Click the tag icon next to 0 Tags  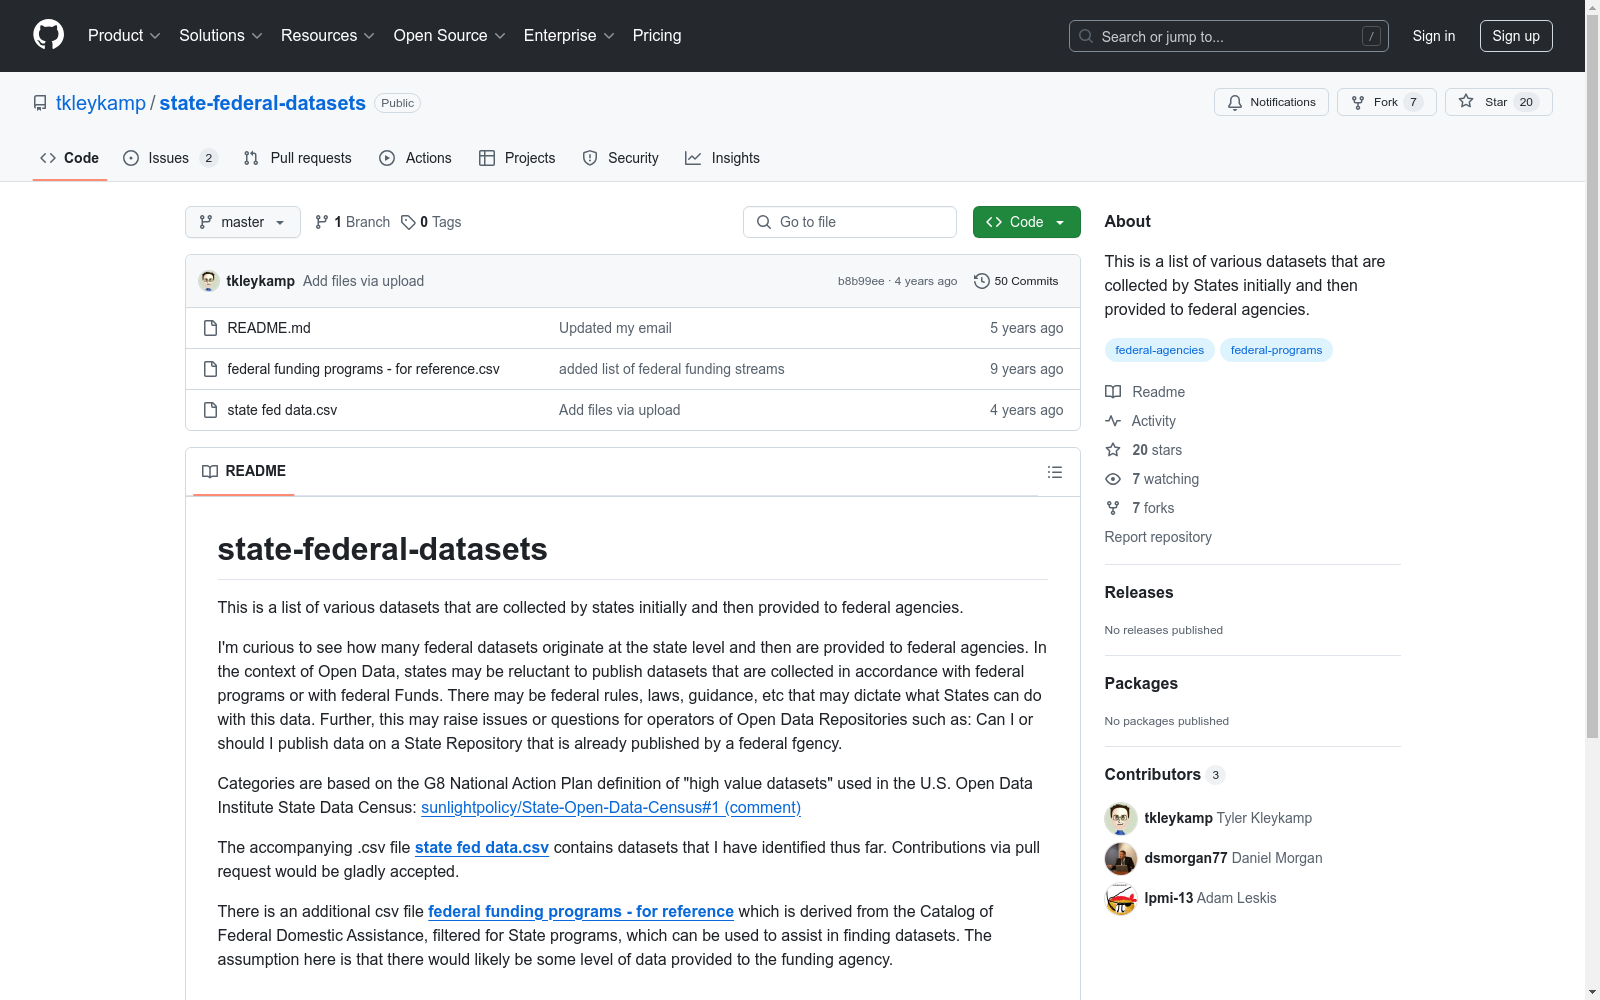point(408,222)
